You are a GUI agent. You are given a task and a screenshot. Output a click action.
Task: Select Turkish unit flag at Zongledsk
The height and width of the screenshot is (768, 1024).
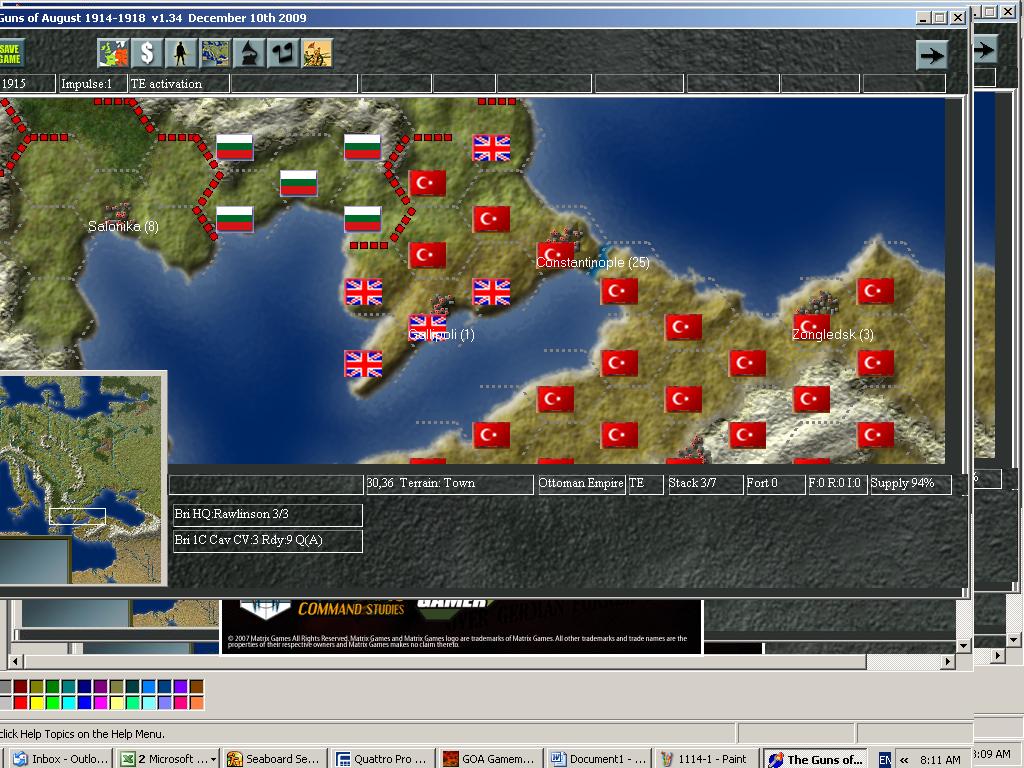(812, 327)
